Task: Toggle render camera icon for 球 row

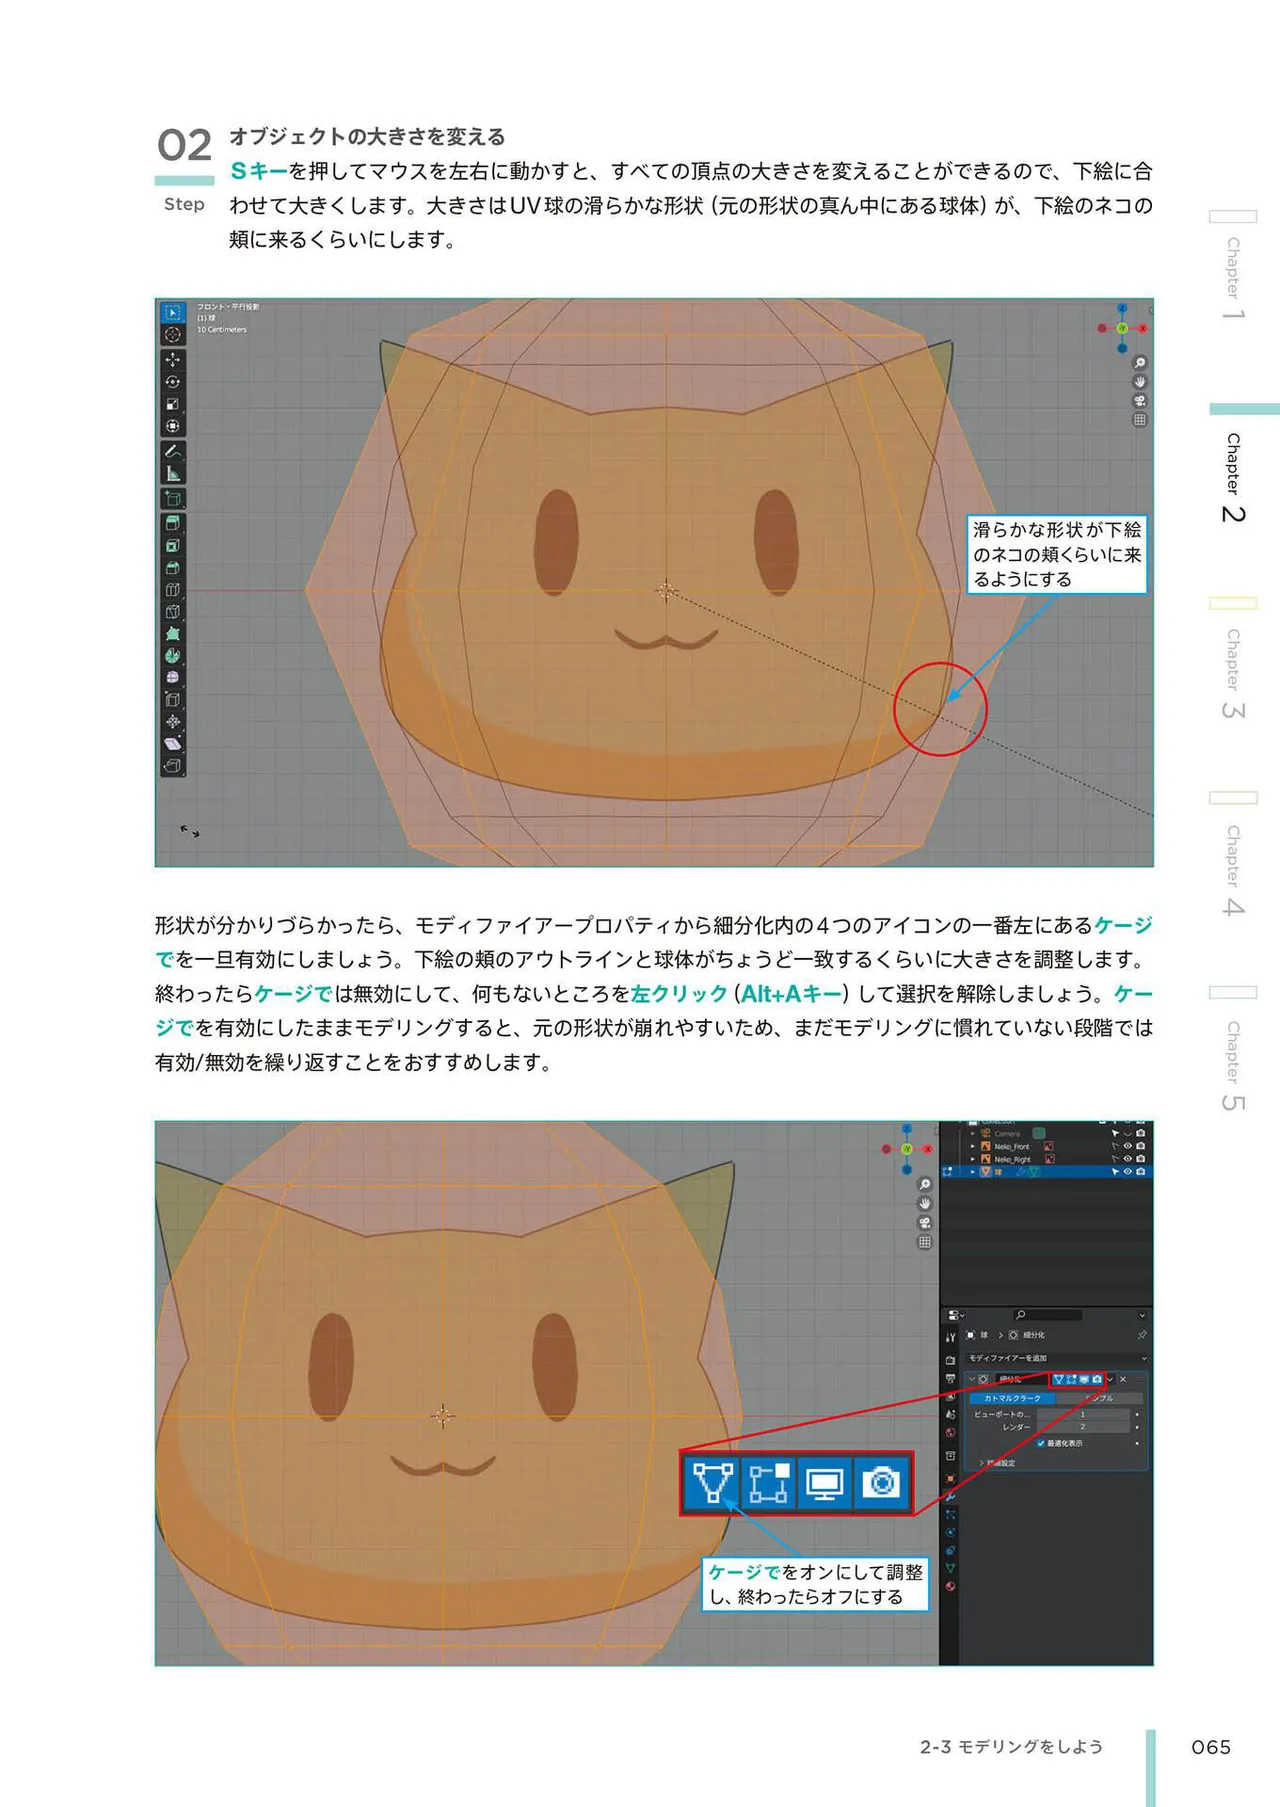Action: pyautogui.click(x=1141, y=1171)
